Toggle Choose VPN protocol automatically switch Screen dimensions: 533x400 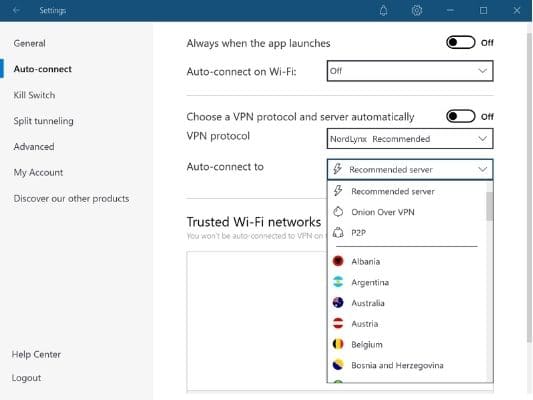pyautogui.click(x=460, y=116)
